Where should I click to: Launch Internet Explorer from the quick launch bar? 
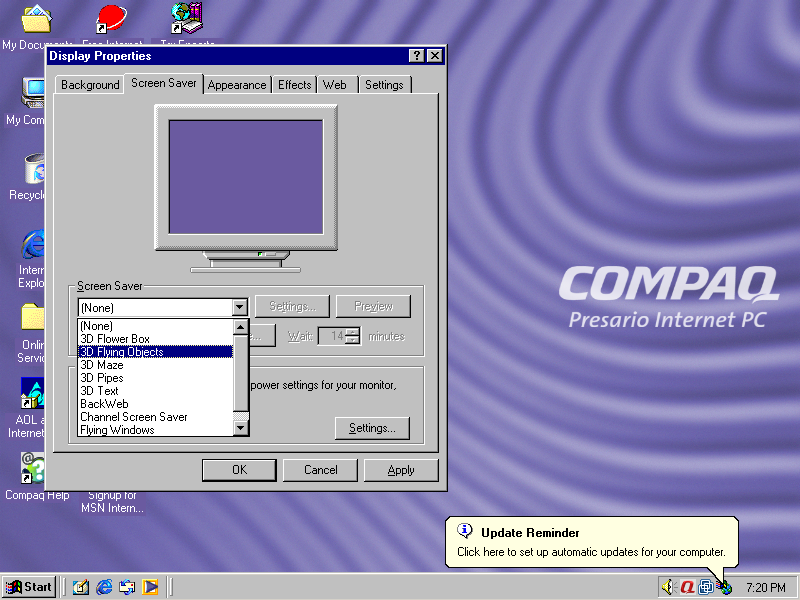(104, 587)
